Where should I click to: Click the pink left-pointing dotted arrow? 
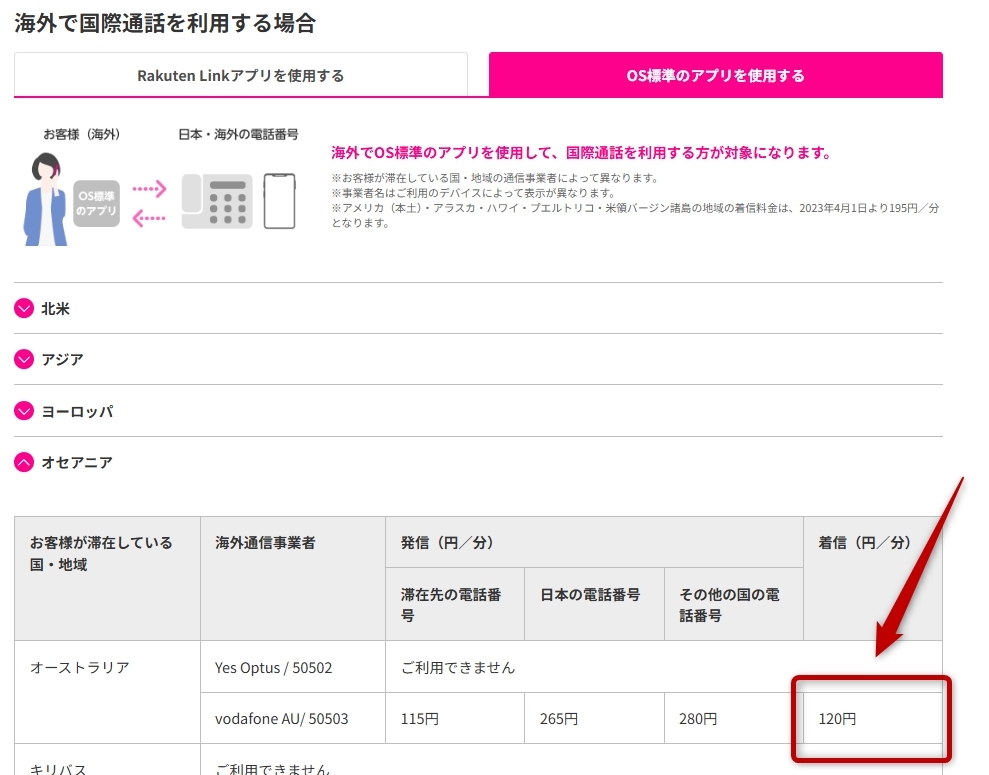(149, 218)
